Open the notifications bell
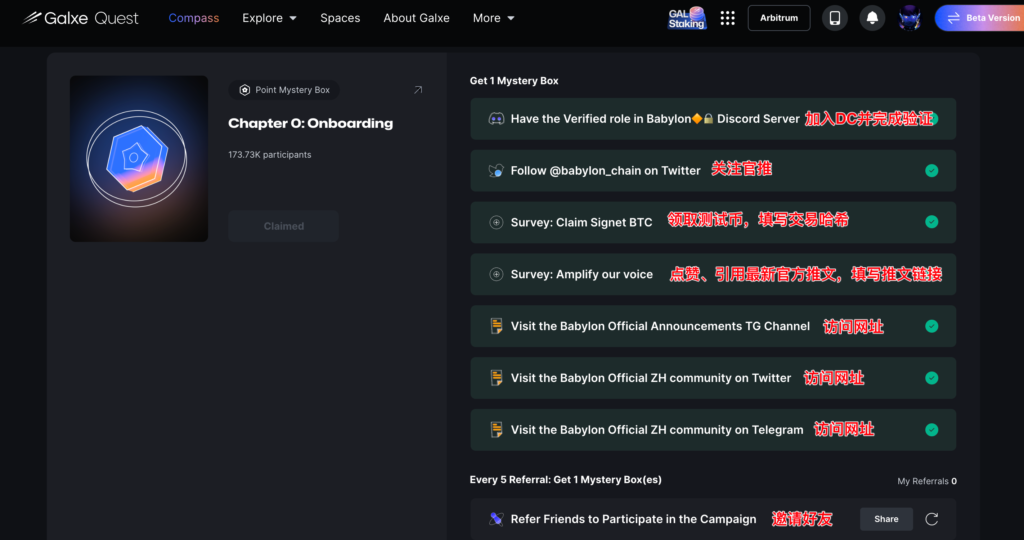 point(872,18)
